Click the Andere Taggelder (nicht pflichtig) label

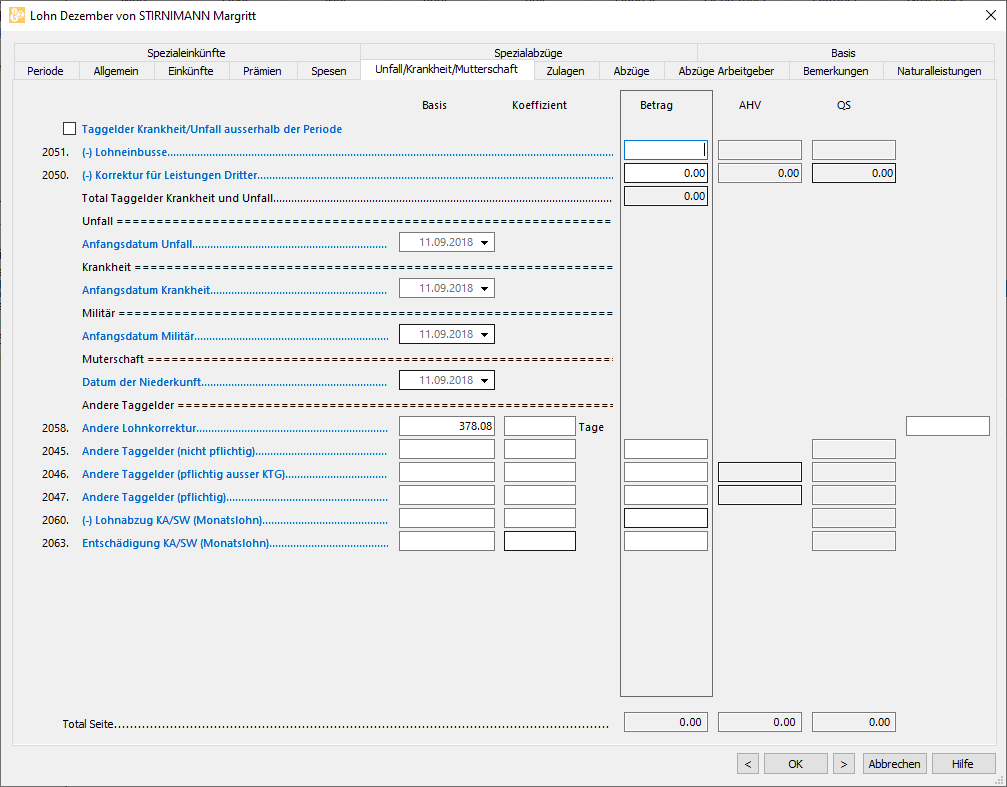[168, 451]
